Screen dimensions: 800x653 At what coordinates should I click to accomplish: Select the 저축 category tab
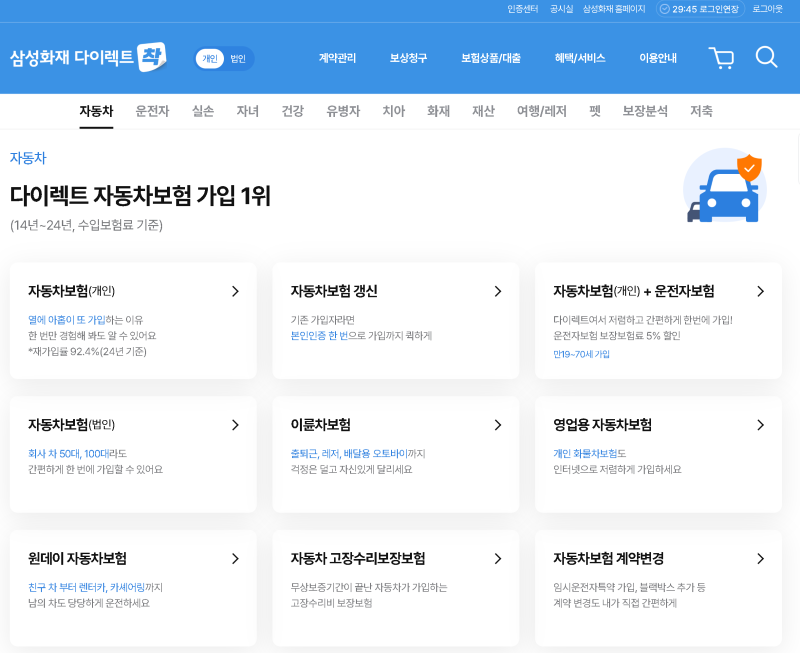(701, 111)
